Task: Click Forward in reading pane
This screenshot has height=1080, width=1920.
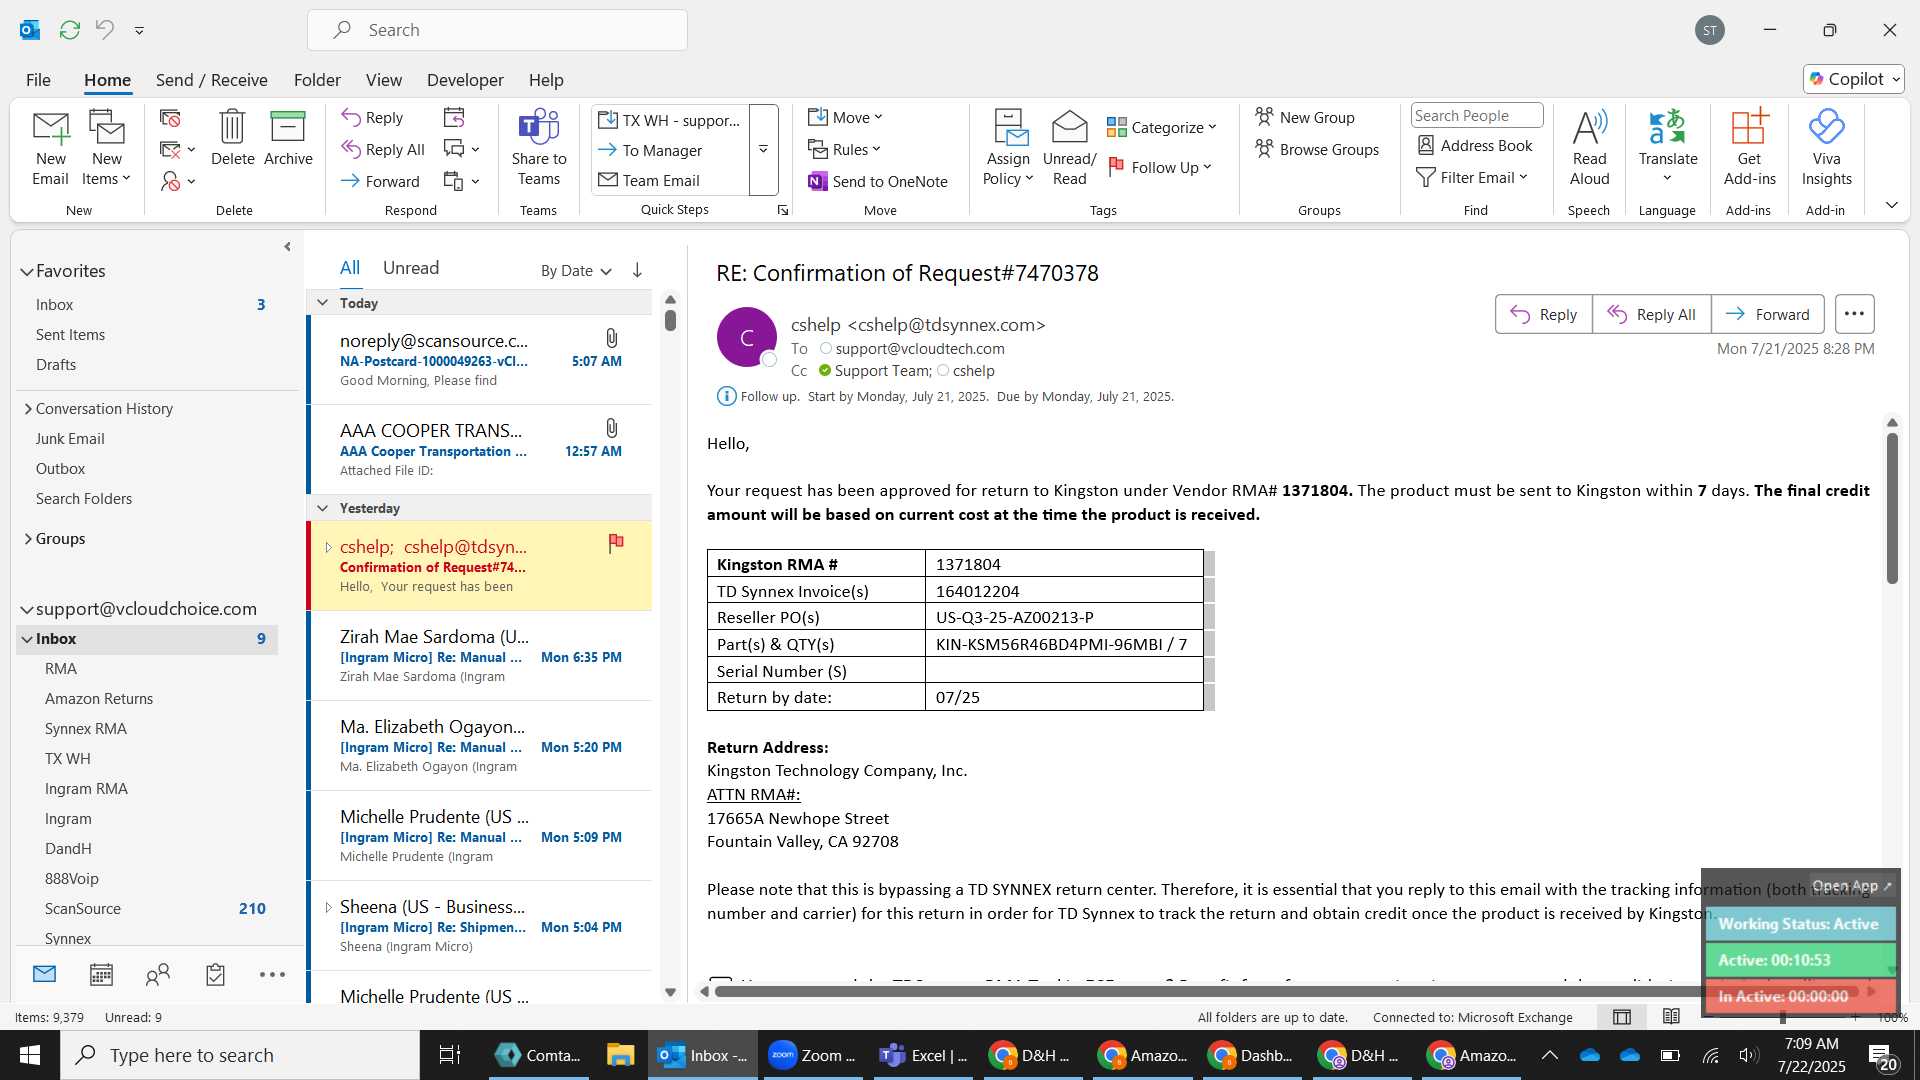Action: point(1768,314)
